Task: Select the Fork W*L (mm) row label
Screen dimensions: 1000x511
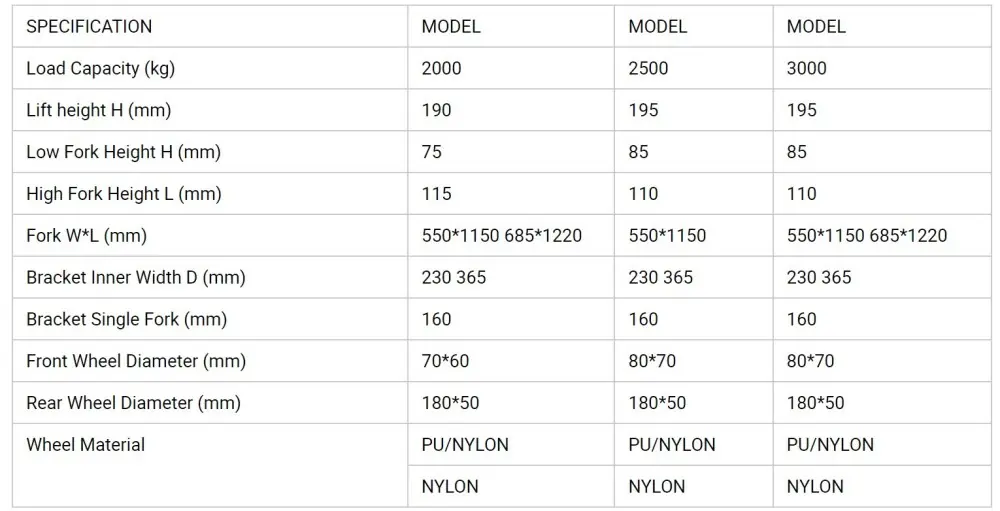Action: coord(86,236)
